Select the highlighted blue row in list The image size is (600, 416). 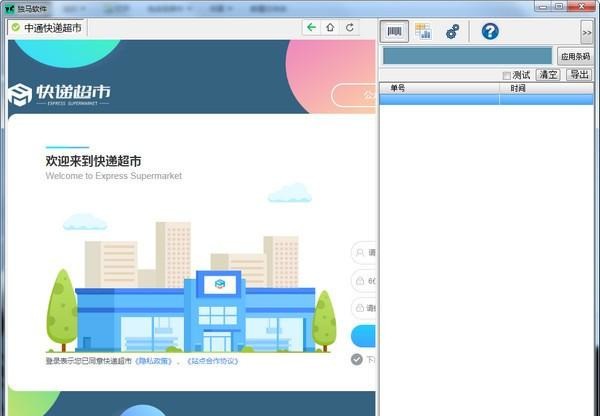(x=486, y=99)
